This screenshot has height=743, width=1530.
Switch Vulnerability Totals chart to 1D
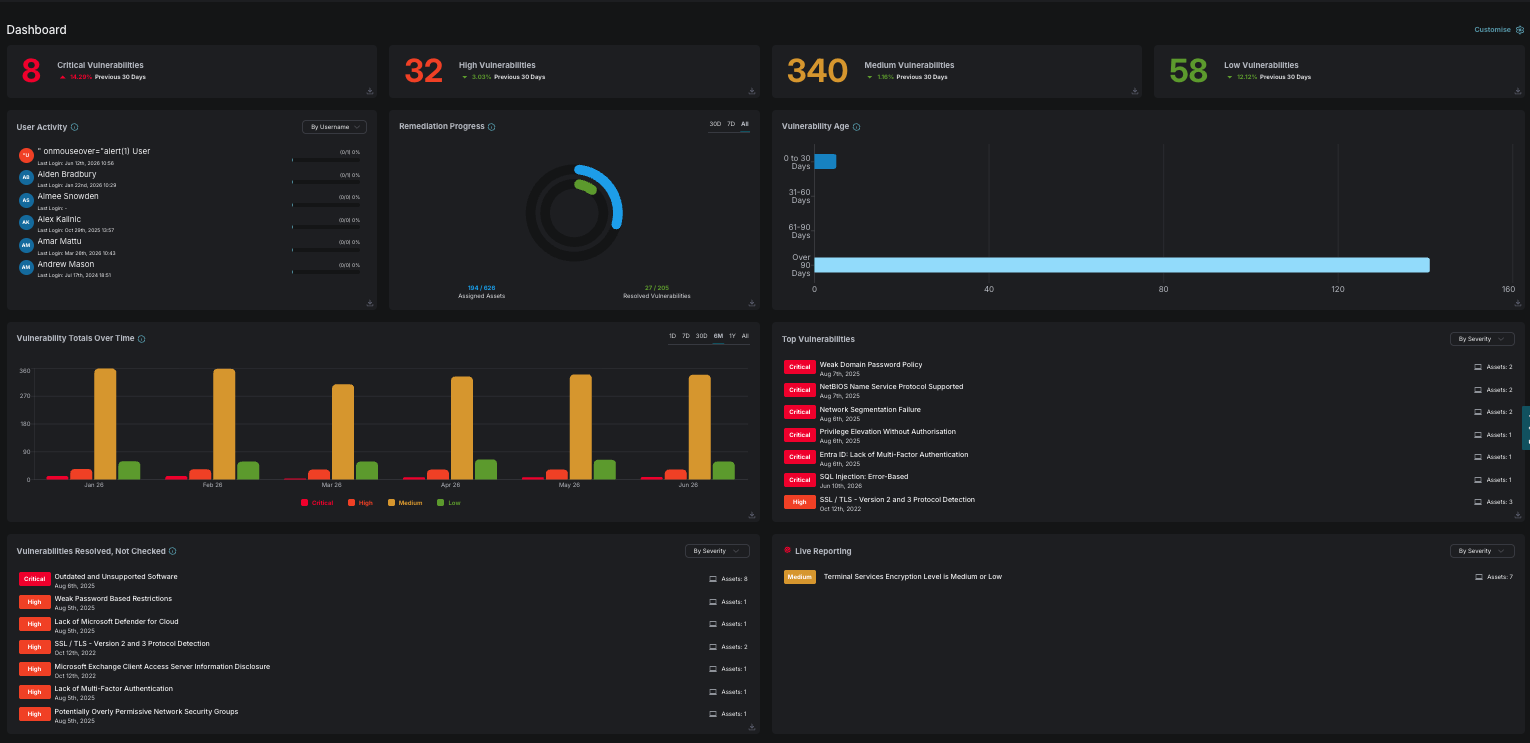coord(672,336)
